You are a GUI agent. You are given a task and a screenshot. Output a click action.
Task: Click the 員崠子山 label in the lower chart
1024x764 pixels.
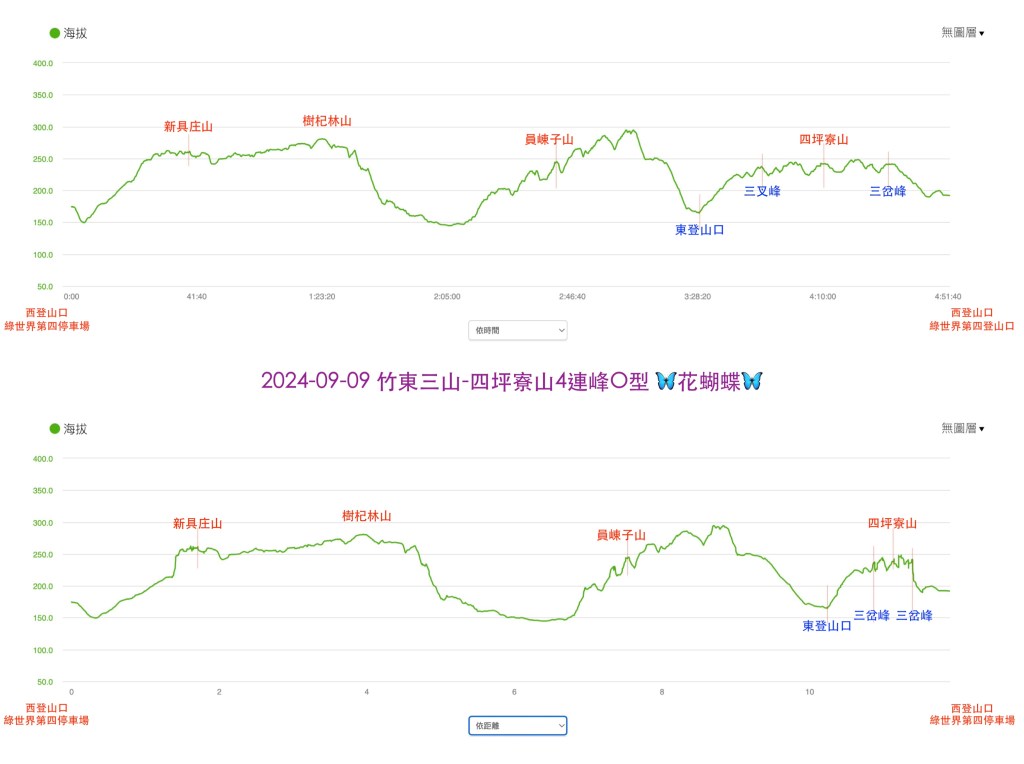coord(621,536)
